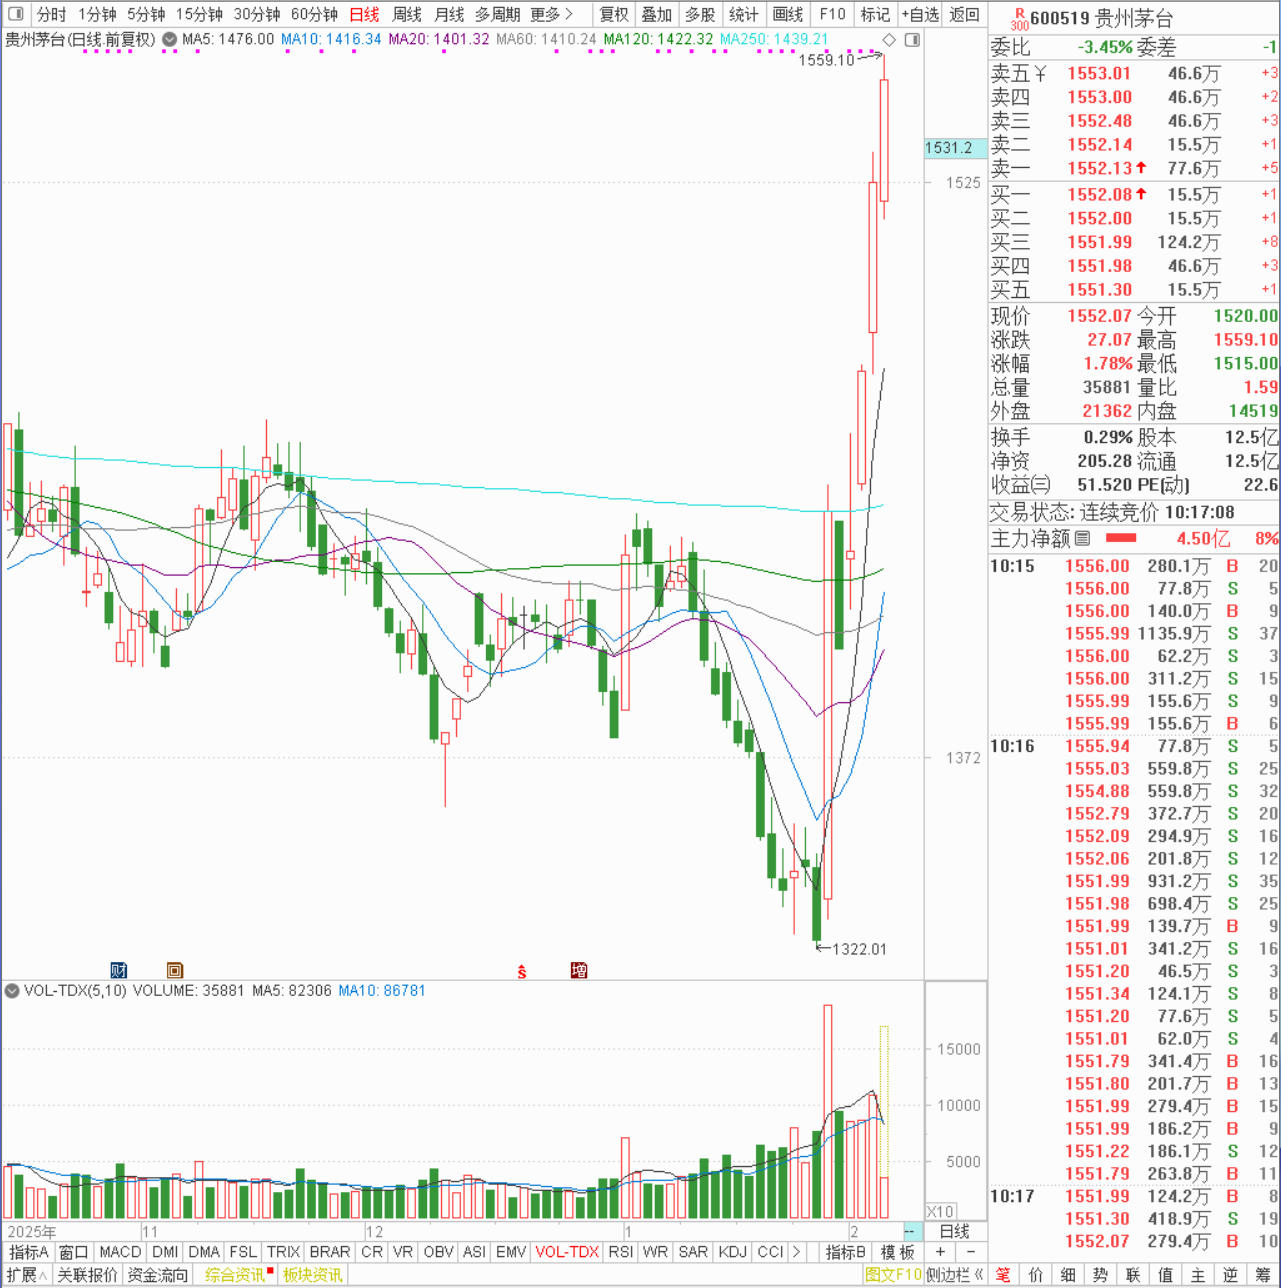This screenshot has height=1288, width=1281.
Task: Click the R300 margin badge beside stock code
Action: pyautogui.click(x=1018, y=19)
